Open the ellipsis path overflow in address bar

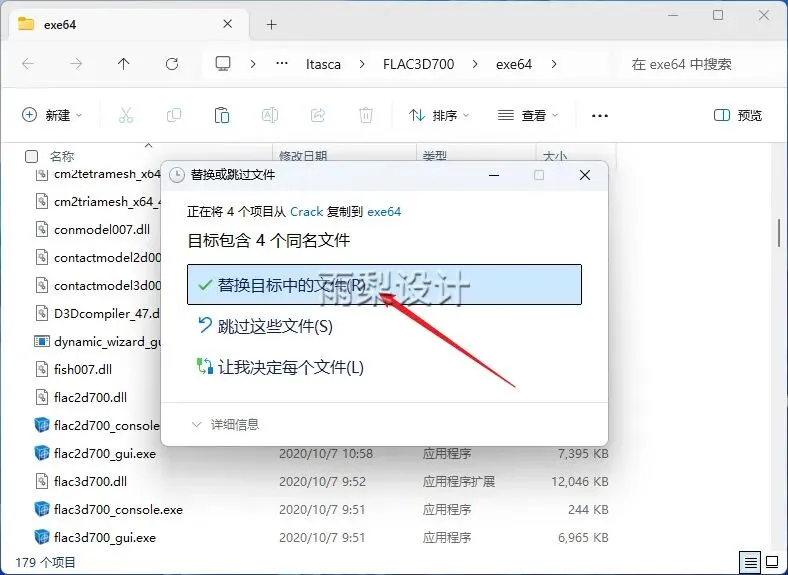point(282,64)
